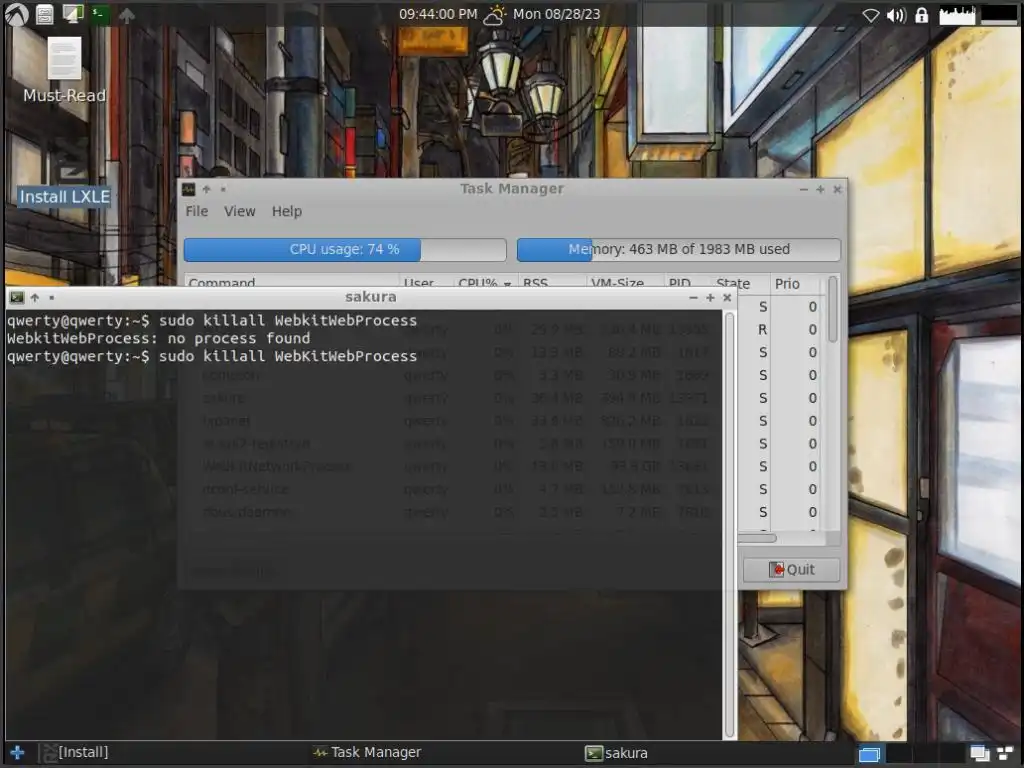
Task: Click the sakura terminal vertical scrollbar
Action: pos(729,524)
